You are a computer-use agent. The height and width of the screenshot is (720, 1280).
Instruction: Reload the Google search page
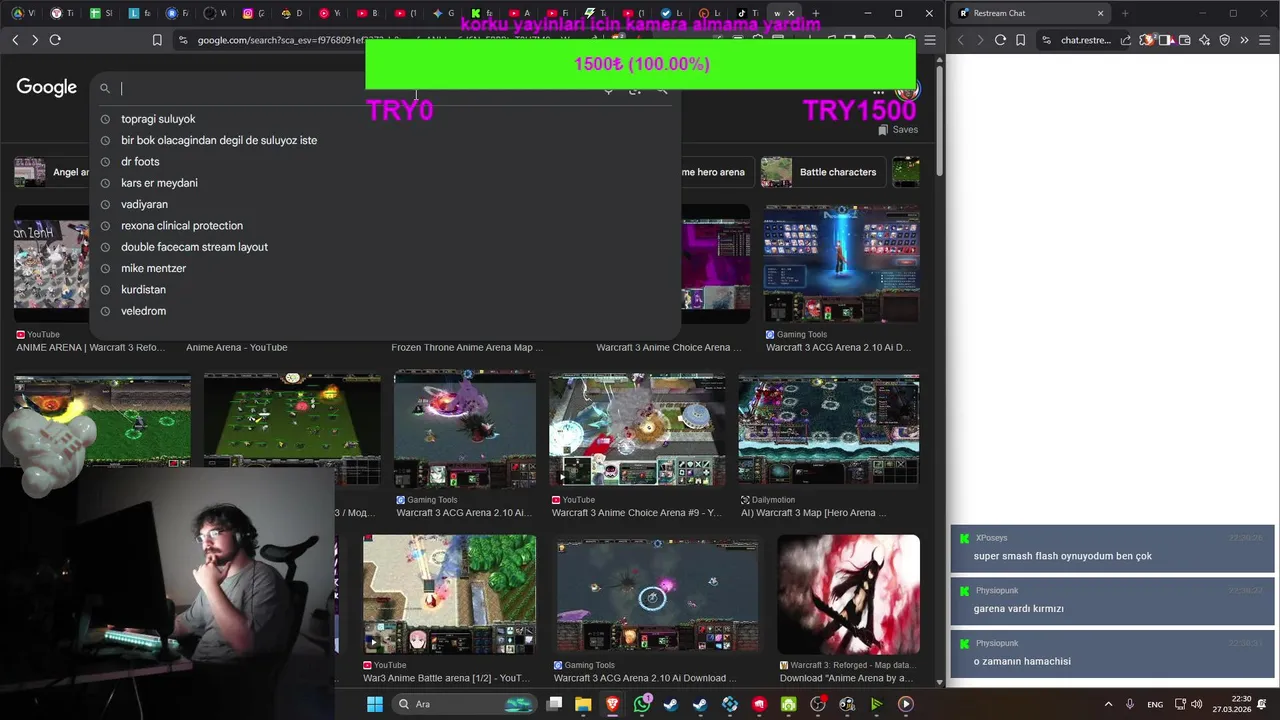point(55,40)
